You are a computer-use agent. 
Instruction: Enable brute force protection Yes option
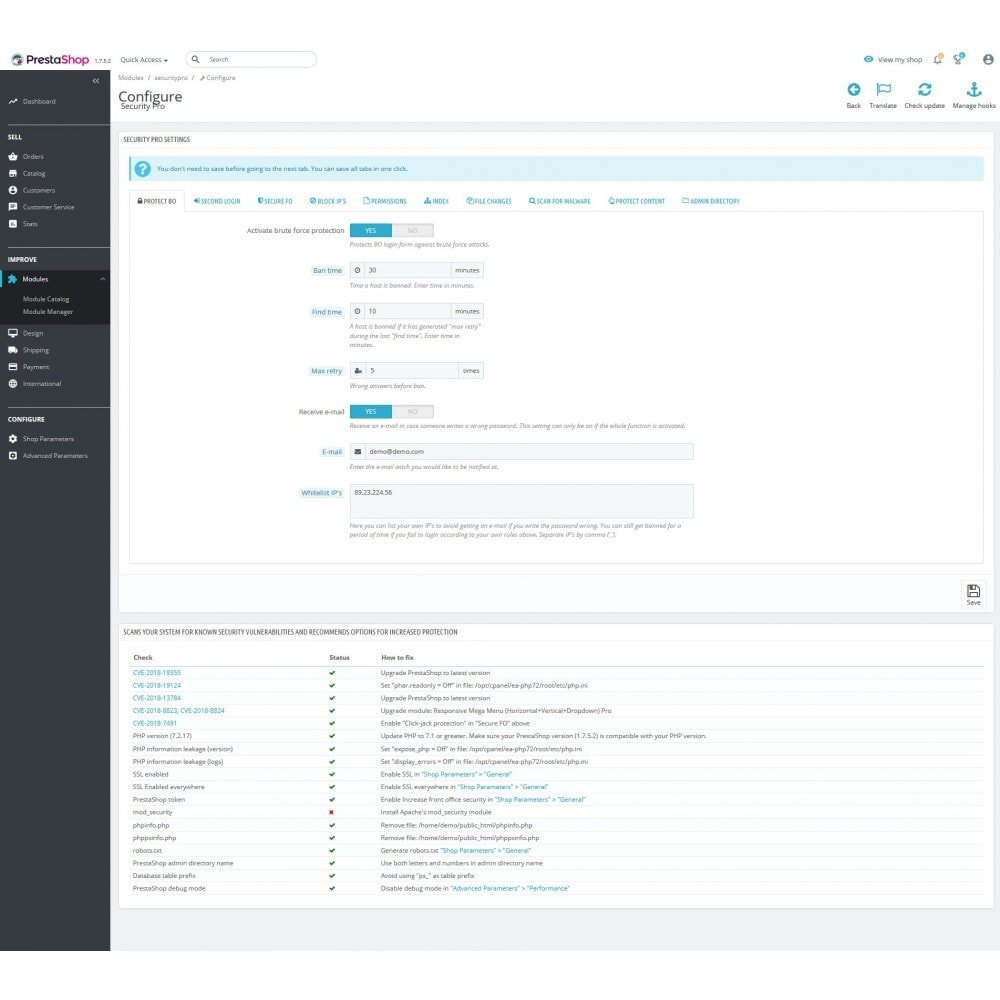tap(371, 230)
